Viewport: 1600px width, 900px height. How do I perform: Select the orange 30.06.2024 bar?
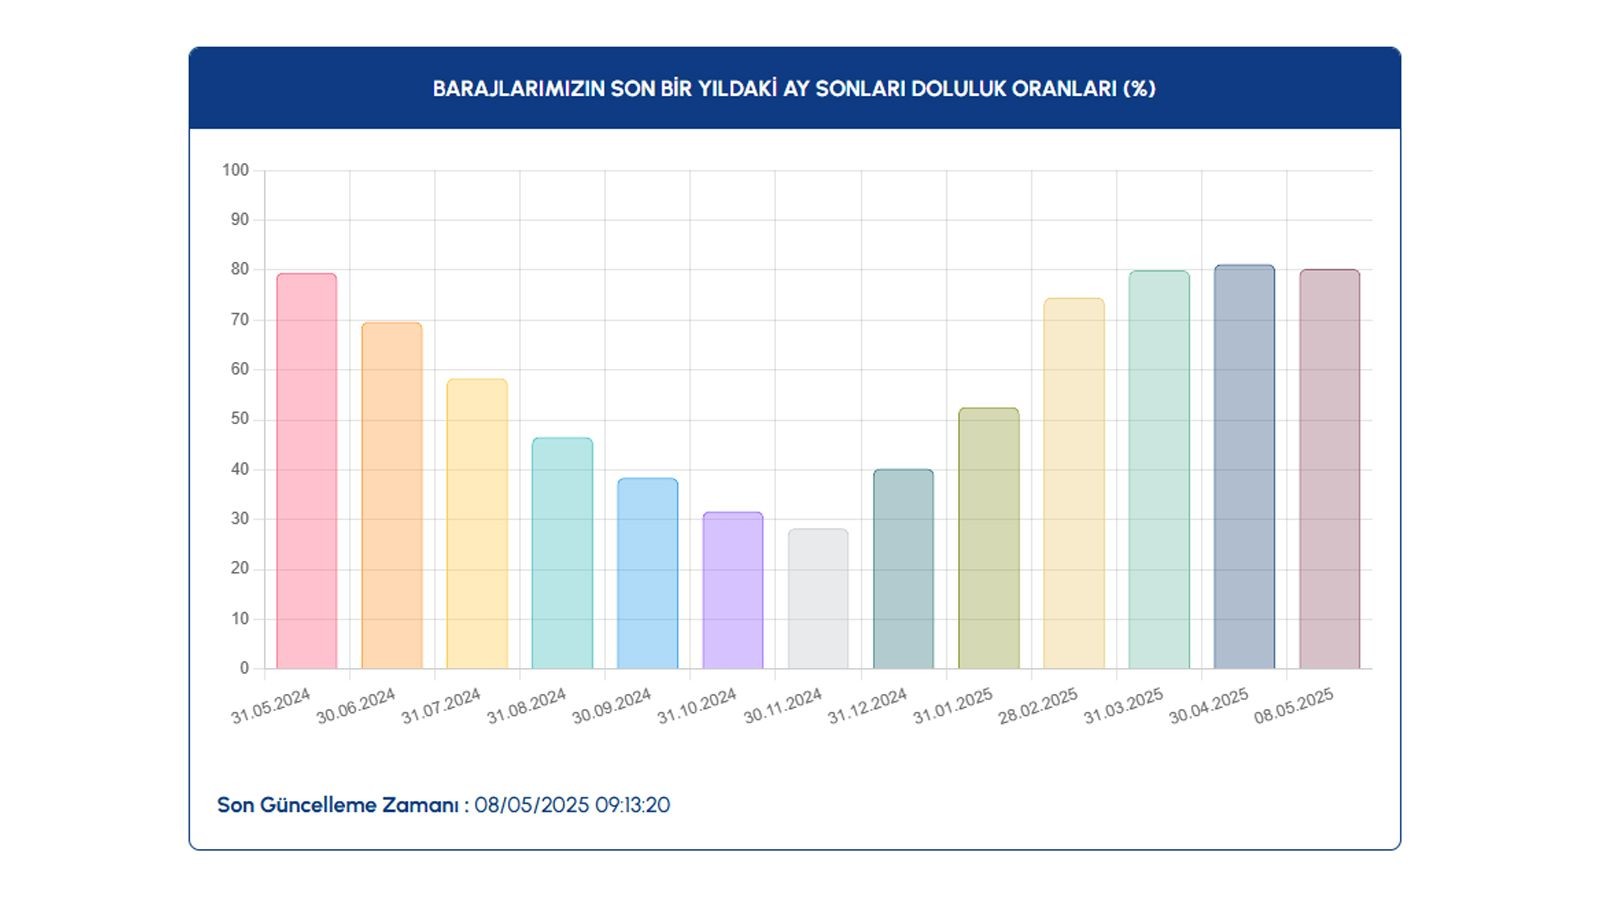(392, 495)
